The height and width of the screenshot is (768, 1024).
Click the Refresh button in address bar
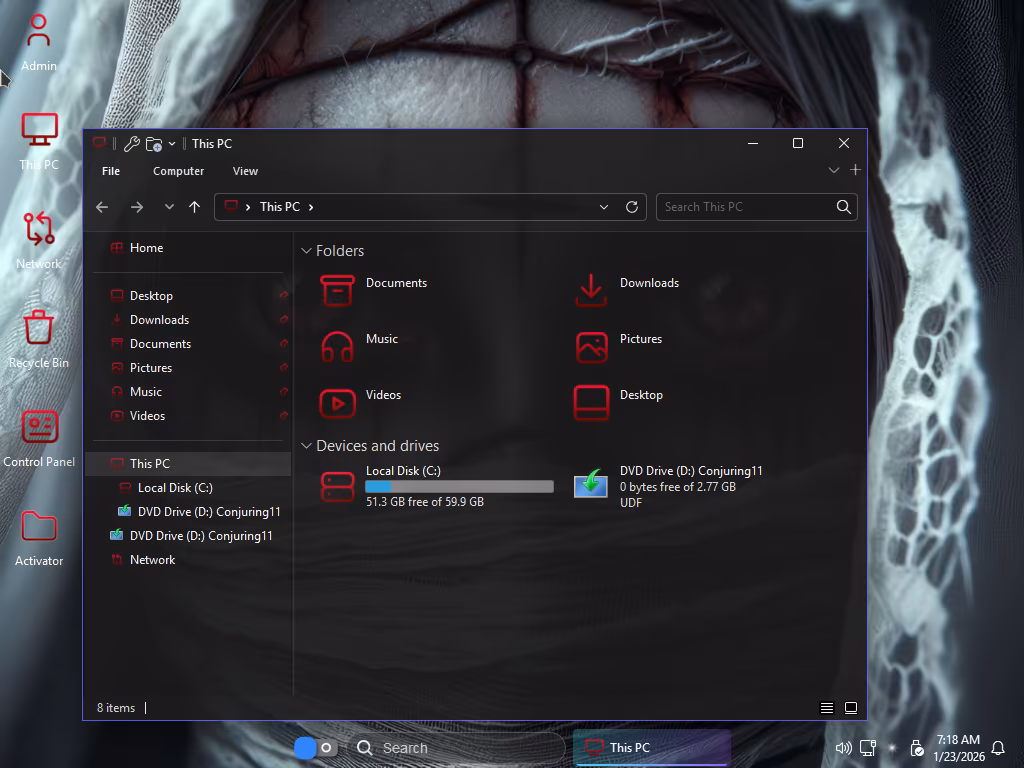pos(632,207)
